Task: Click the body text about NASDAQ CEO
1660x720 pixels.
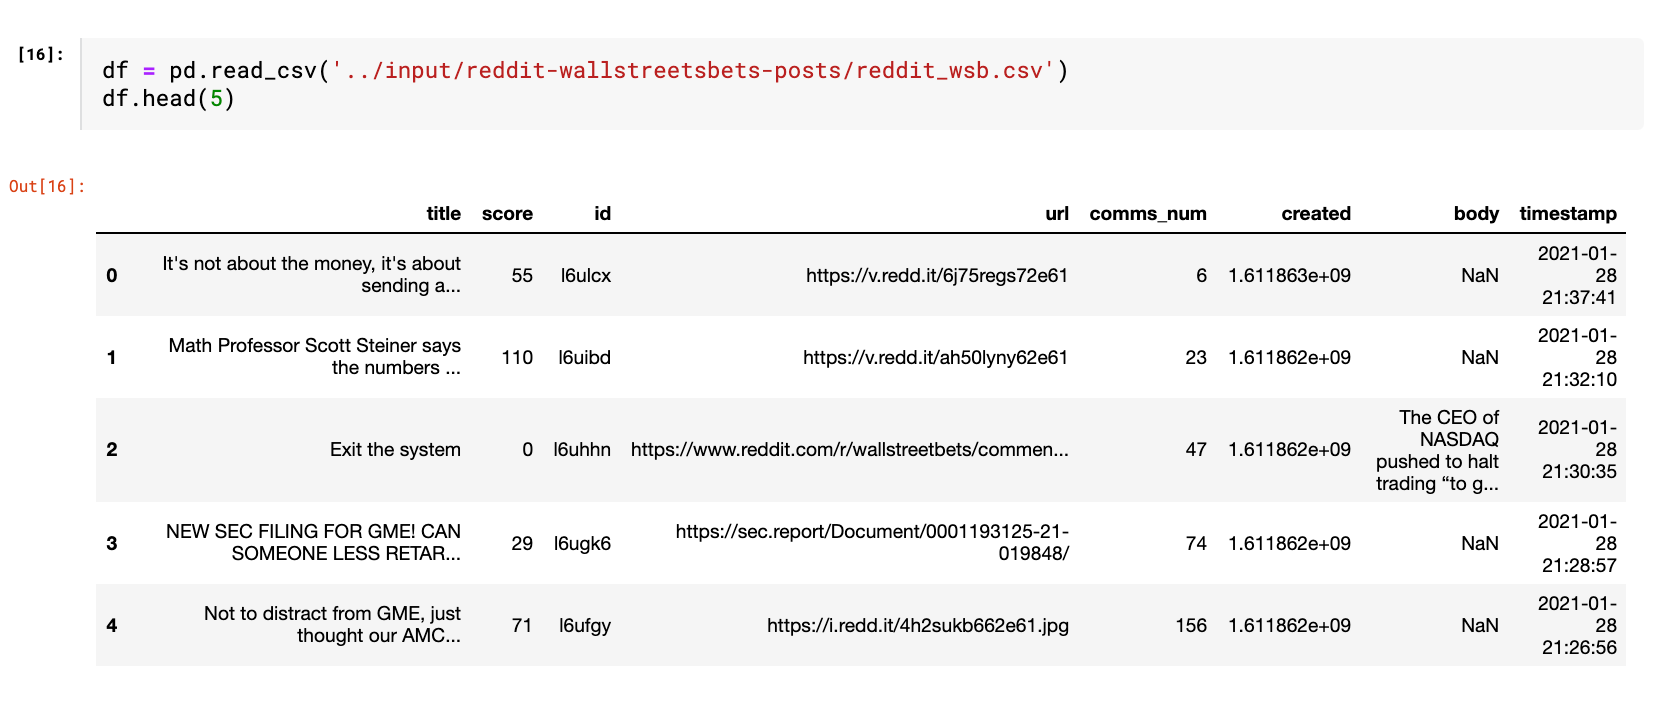Action: click(1437, 450)
